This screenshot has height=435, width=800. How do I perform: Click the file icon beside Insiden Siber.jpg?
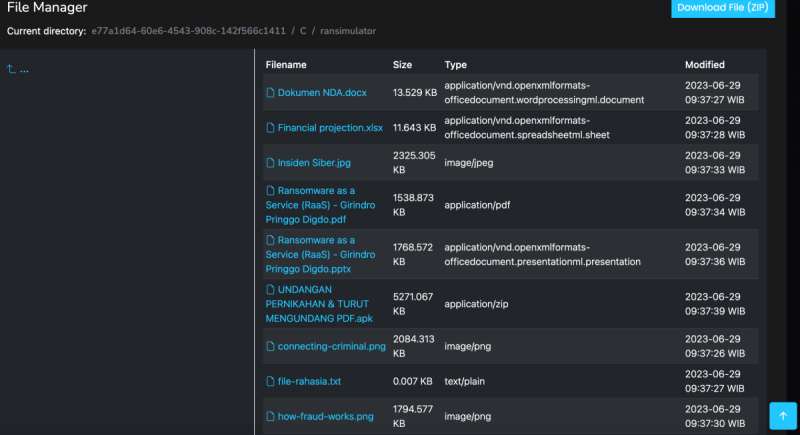pyautogui.click(x=270, y=163)
